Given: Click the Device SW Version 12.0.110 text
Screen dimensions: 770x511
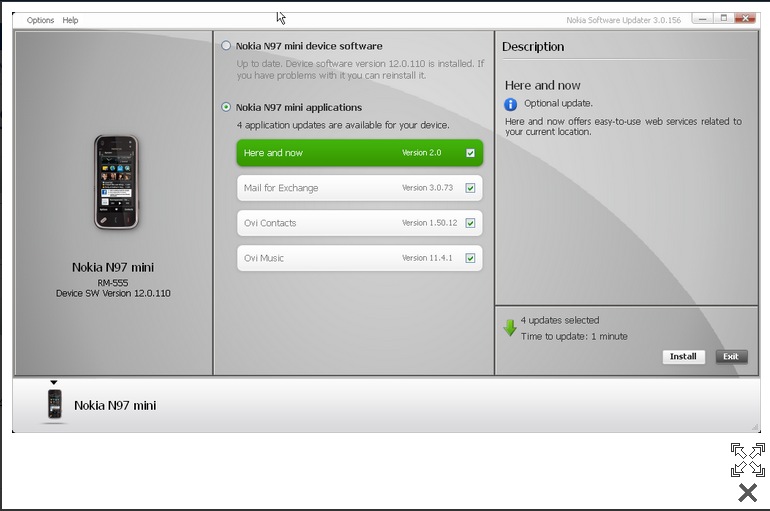Looking at the screenshot, I should (113, 293).
